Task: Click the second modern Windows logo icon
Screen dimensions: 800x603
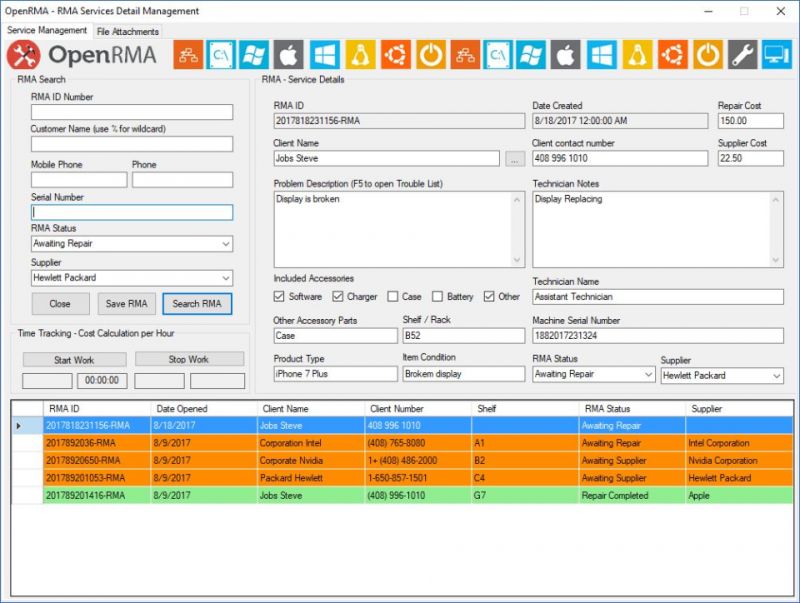Action: 602,55
